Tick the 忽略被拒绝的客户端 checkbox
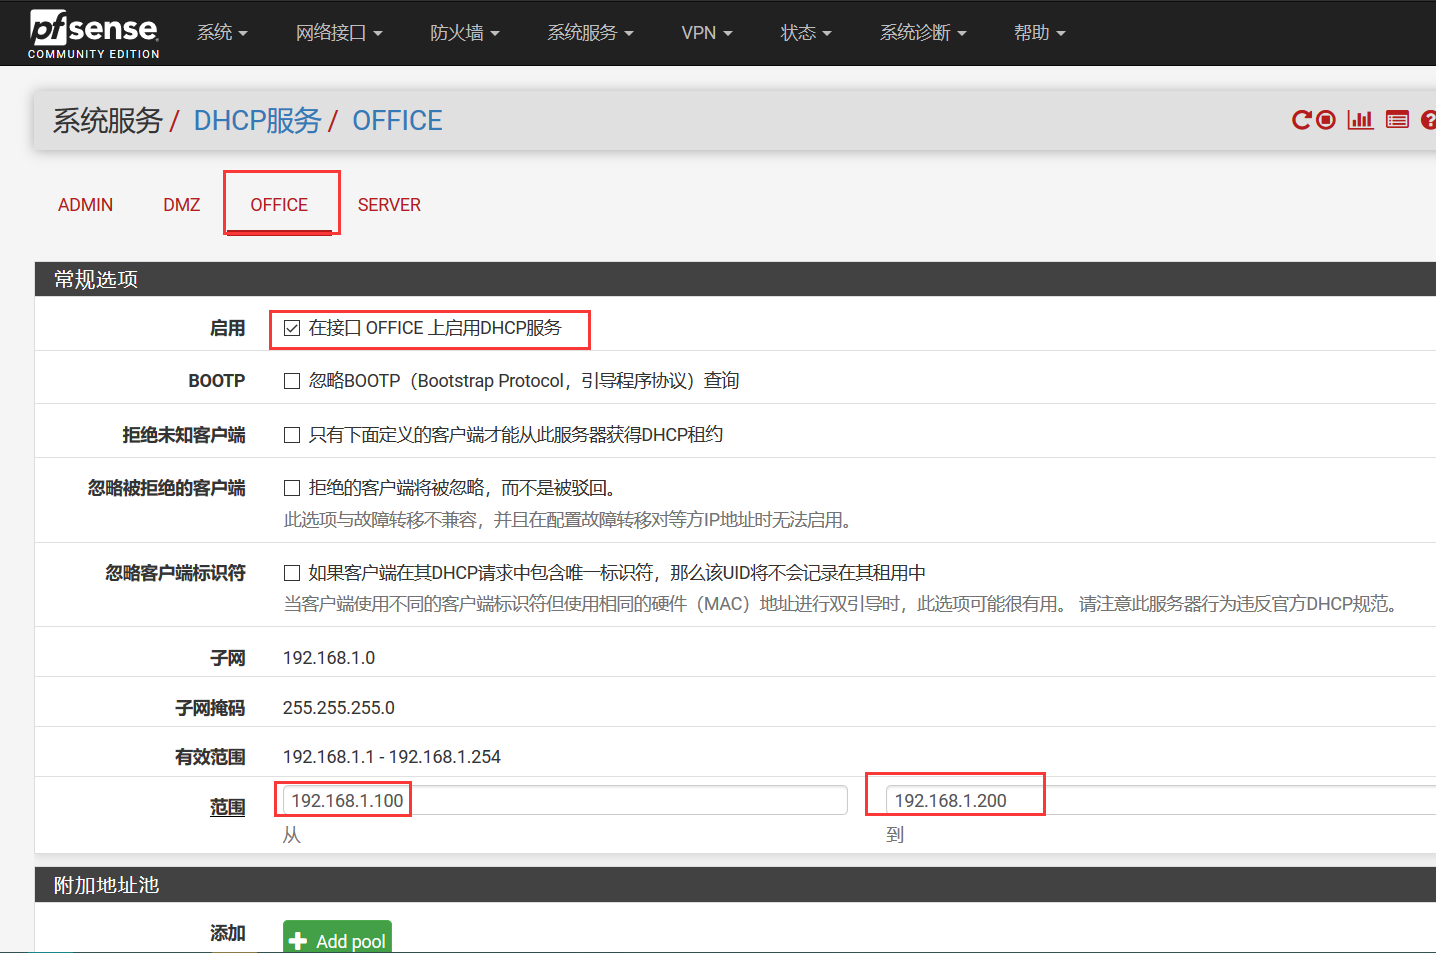 pos(292,488)
